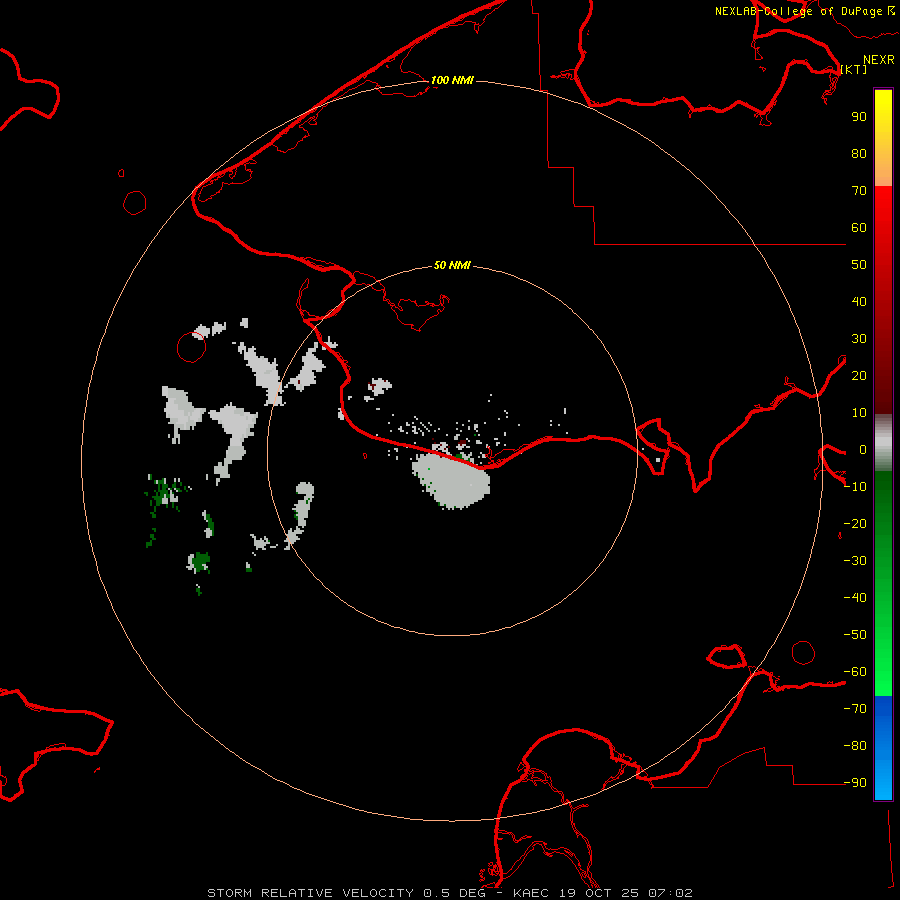
Task: Click the -40 value on velocity scale
Action: click(855, 598)
